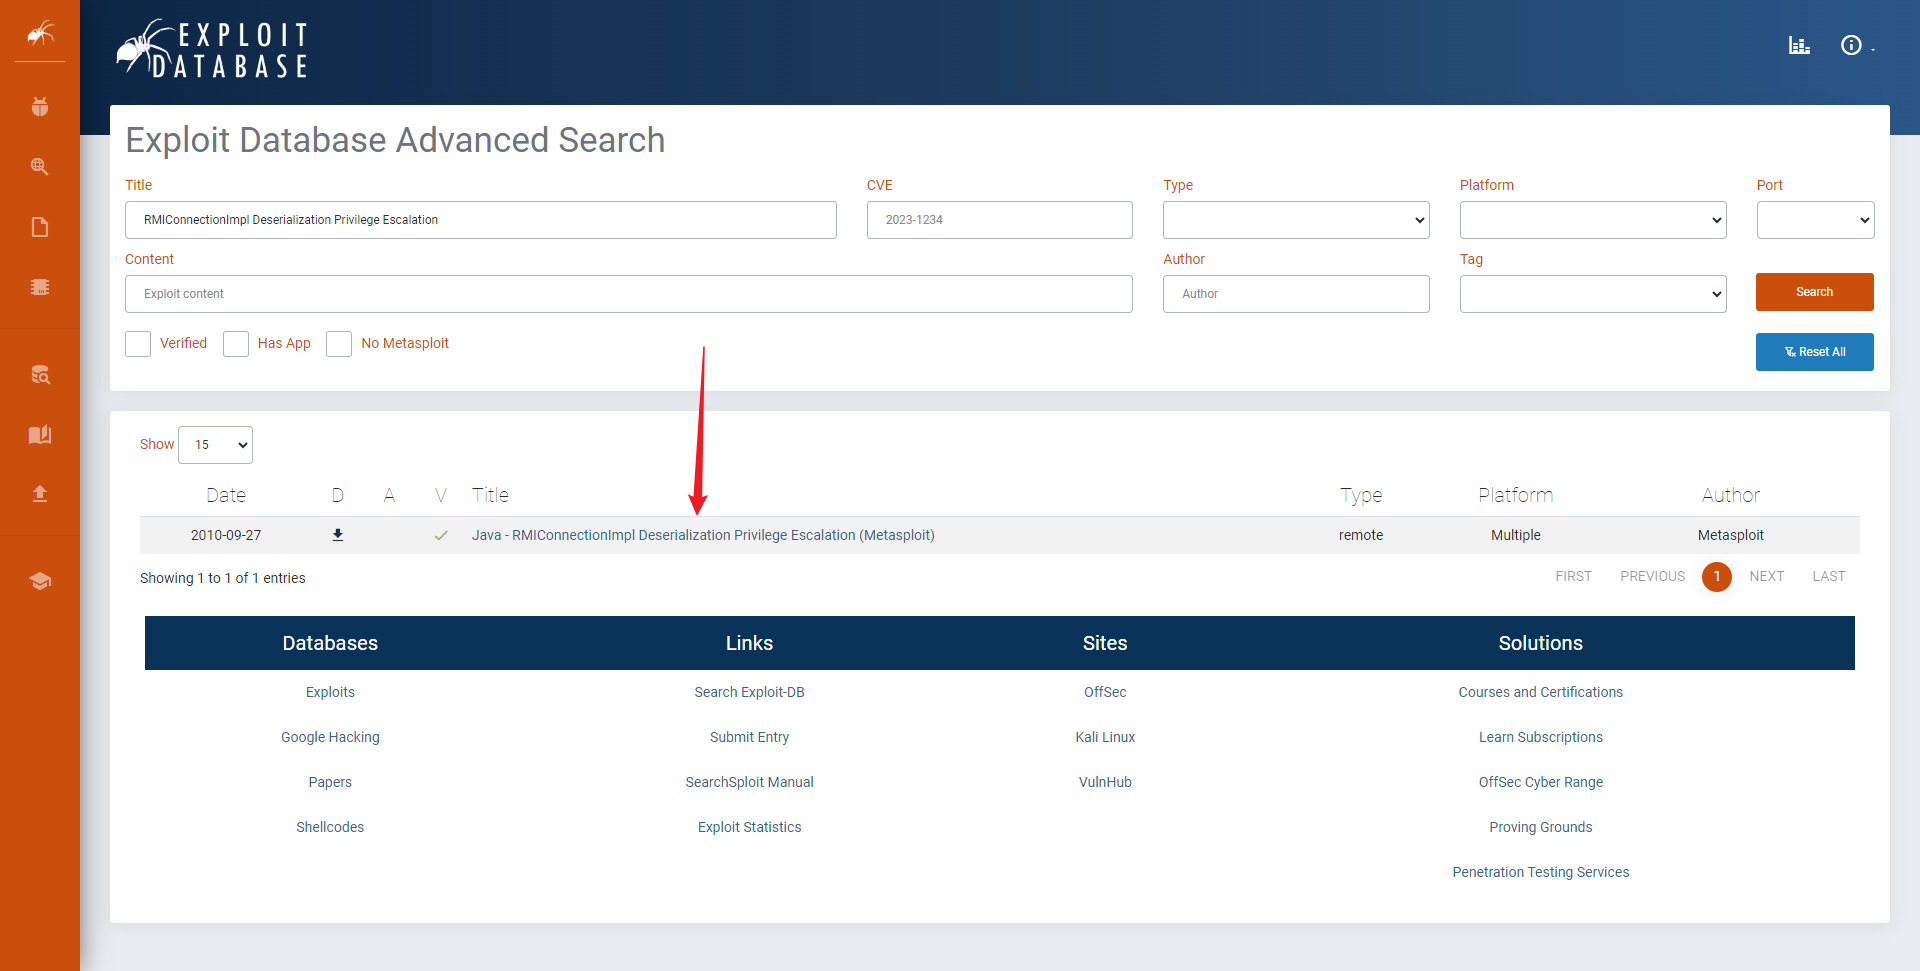This screenshot has height=971, width=1920.
Task: Open Search Exploit-DB icon in sidebar
Action: point(40,375)
